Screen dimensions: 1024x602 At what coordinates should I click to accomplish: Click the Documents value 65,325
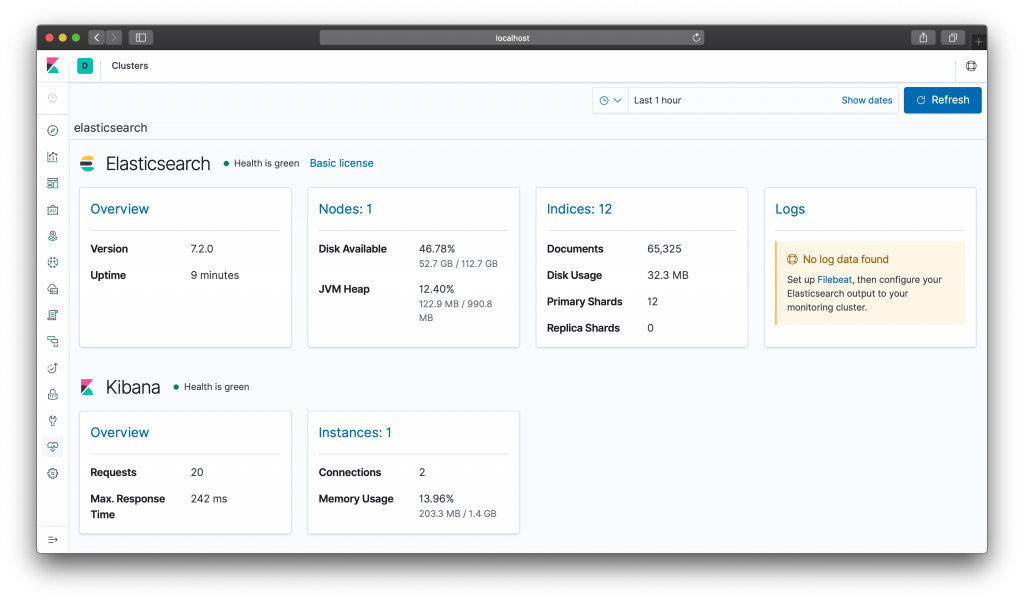click(x=664, y=249)
